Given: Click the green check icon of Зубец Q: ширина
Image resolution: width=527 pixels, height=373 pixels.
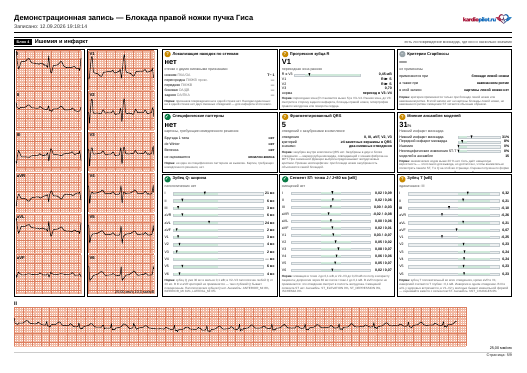Looking at the screenshot, I should (167, 179).
